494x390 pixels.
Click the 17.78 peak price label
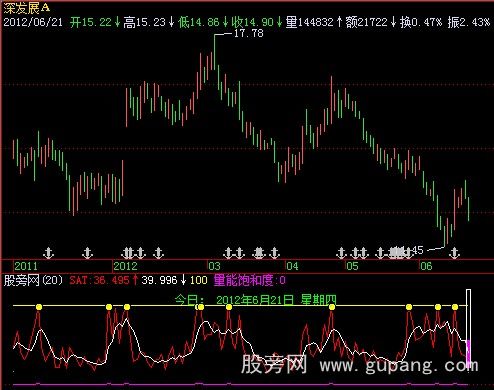coord(248,33)
